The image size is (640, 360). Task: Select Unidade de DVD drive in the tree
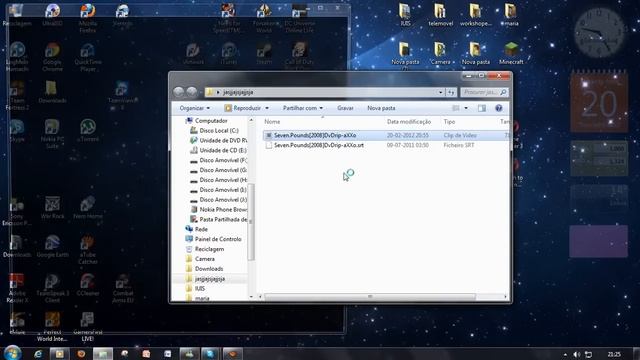[x=219, y=140]
